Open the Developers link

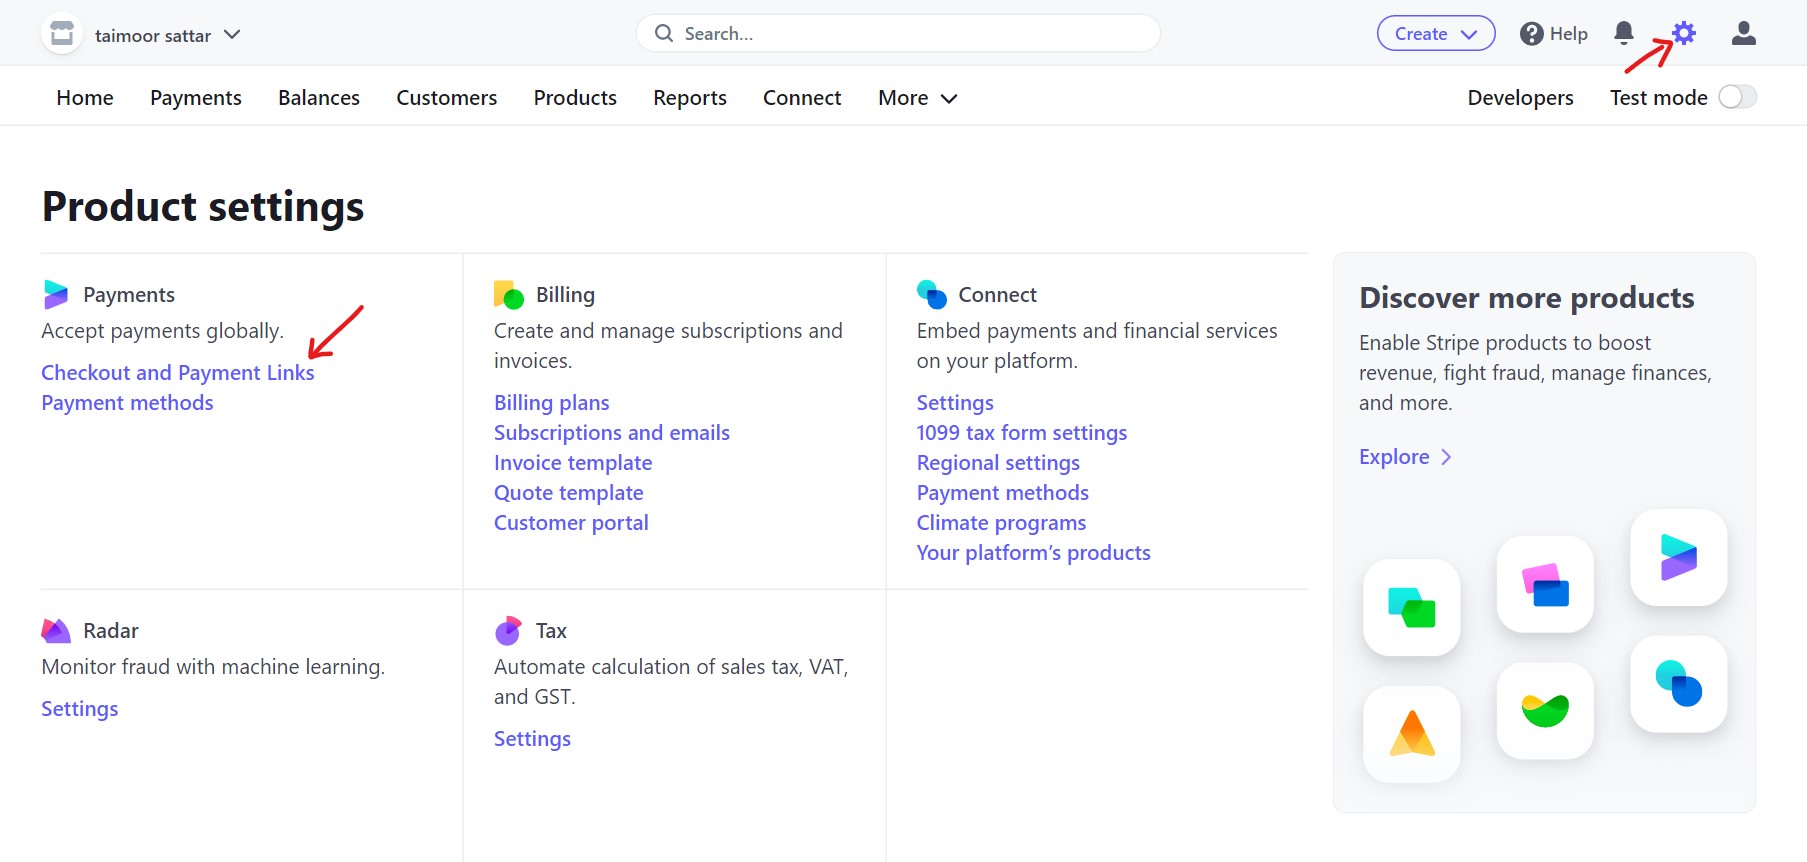(x=1520, y=98)
